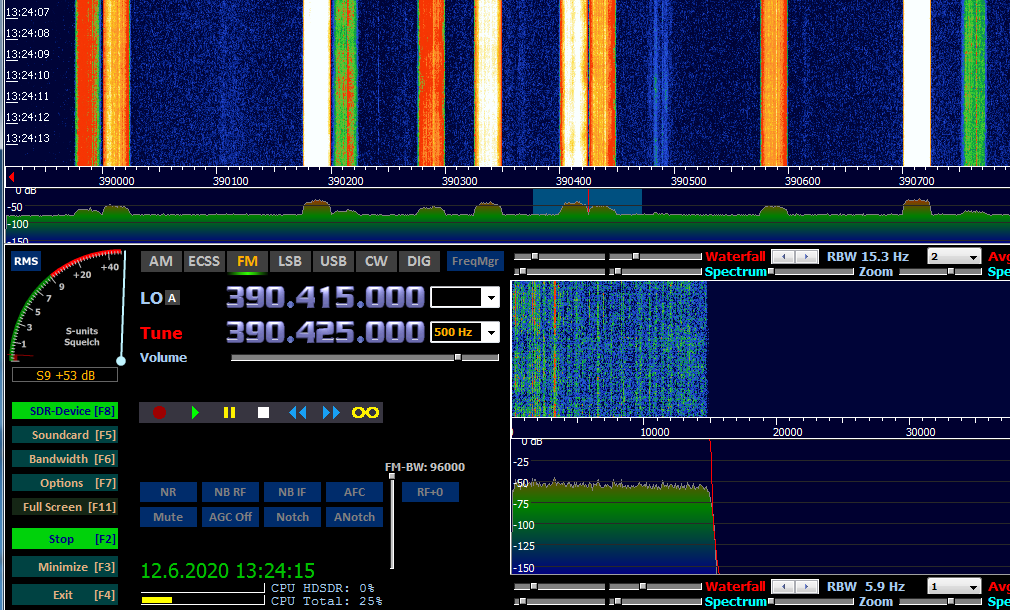The image size is (1010, 610).
Task: Click right arrow beside RBW 5.9 Hz waterfall
Action: (806, 586)
